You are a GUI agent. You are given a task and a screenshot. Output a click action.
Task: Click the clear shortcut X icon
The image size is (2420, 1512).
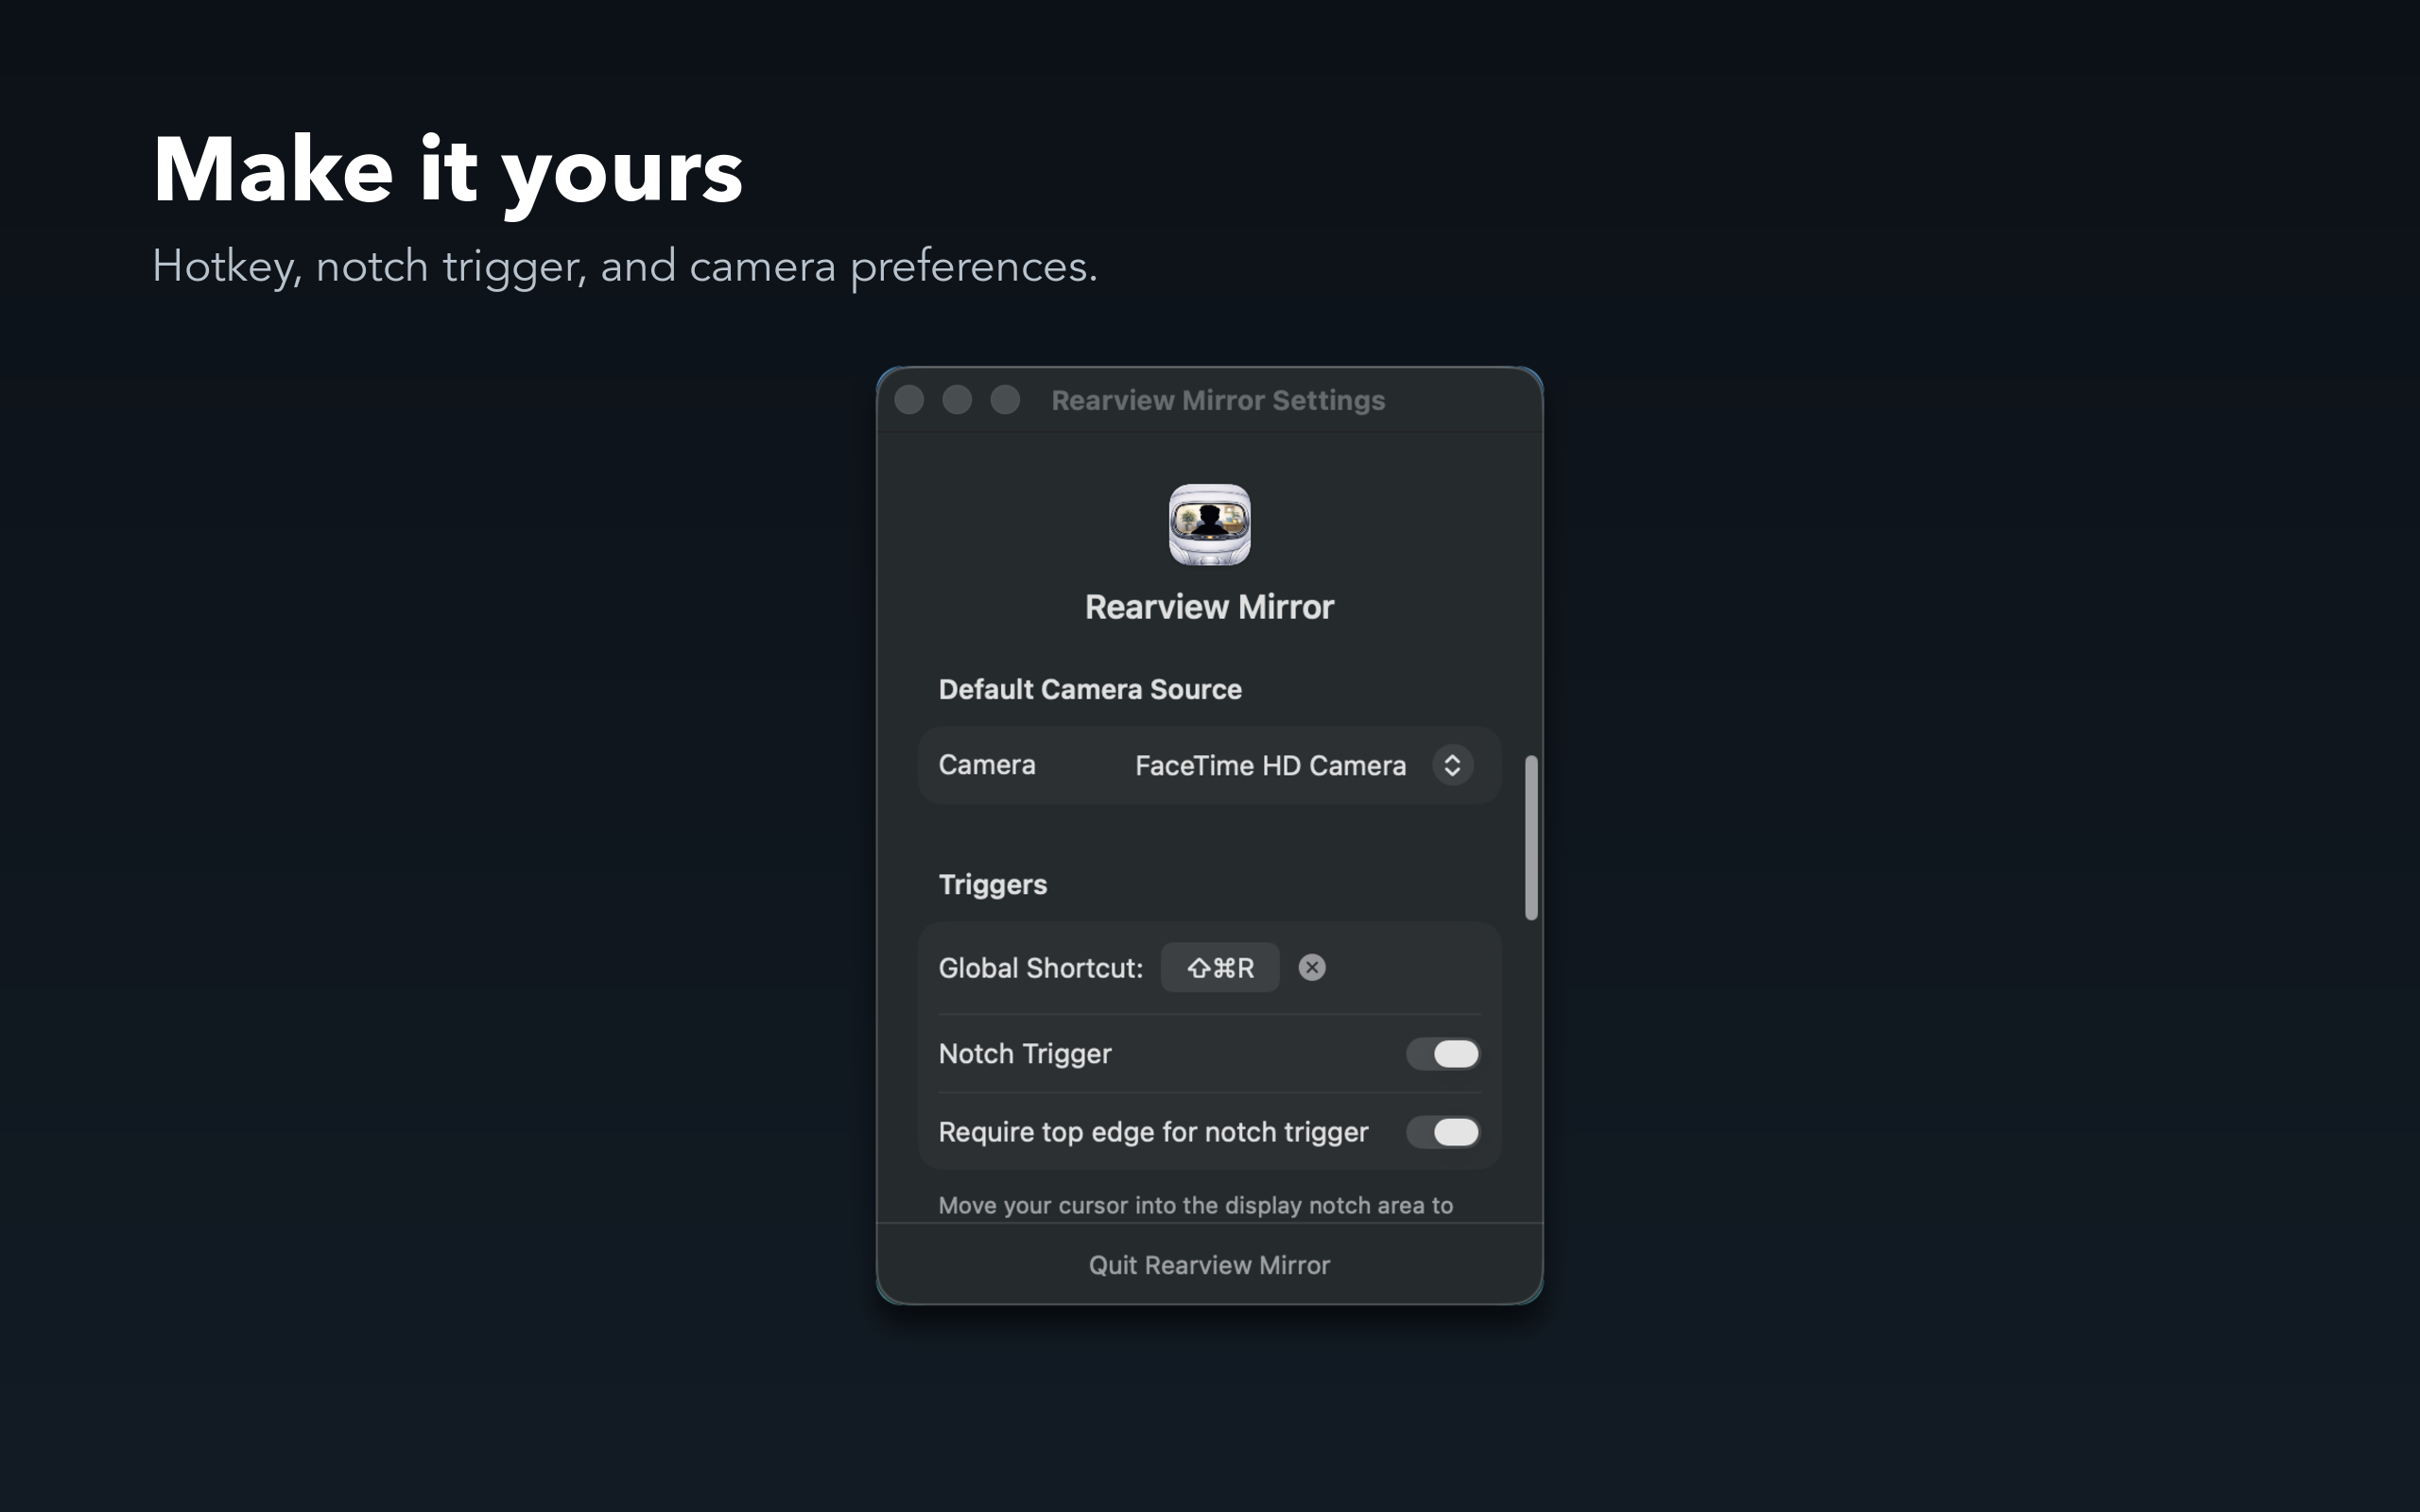tap(1313, 967)
